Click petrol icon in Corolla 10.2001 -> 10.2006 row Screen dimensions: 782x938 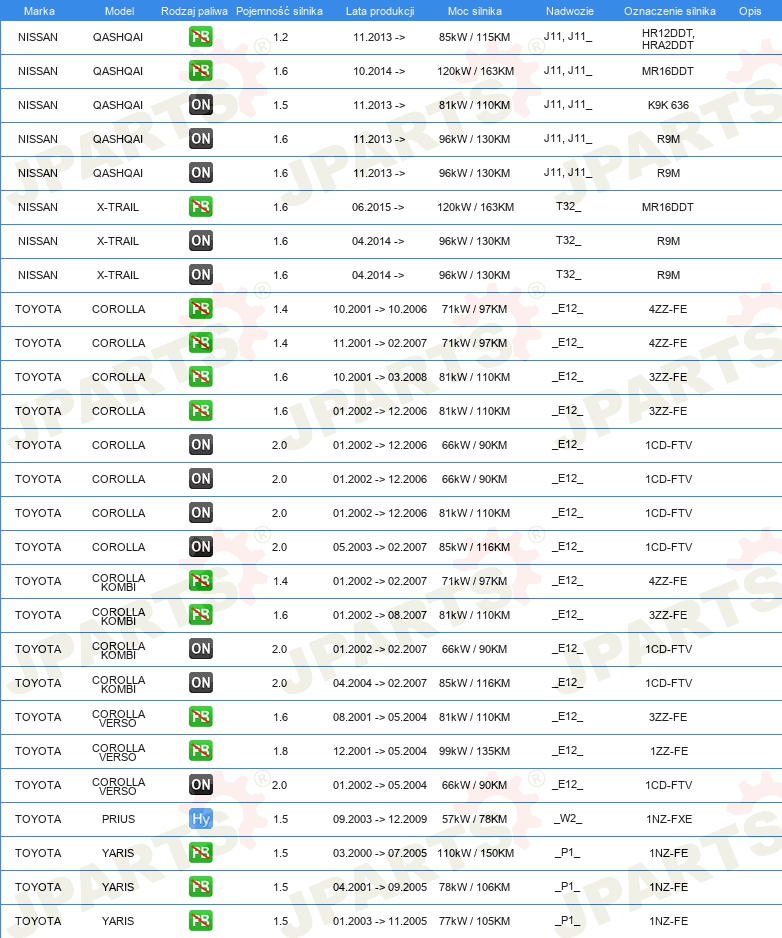tap(200, 309)
